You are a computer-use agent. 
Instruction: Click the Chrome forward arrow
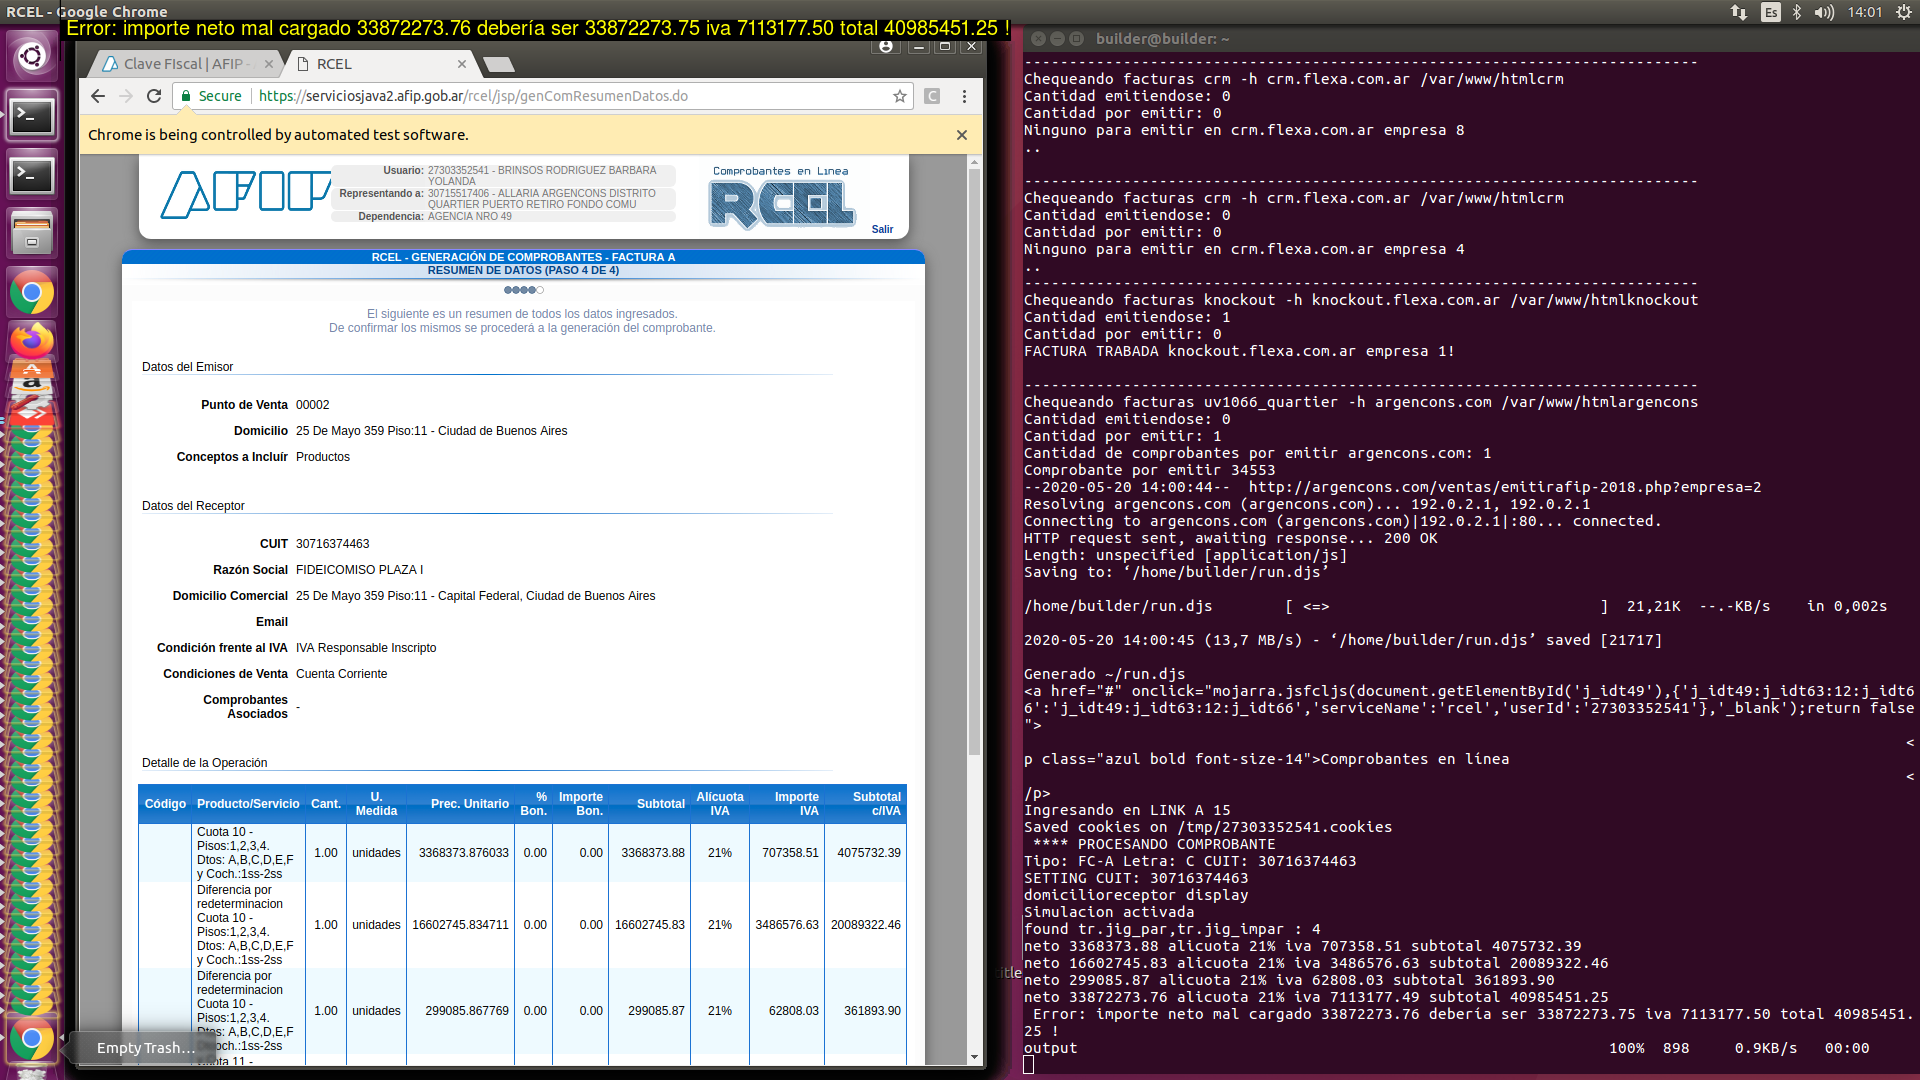pos(125,96)
